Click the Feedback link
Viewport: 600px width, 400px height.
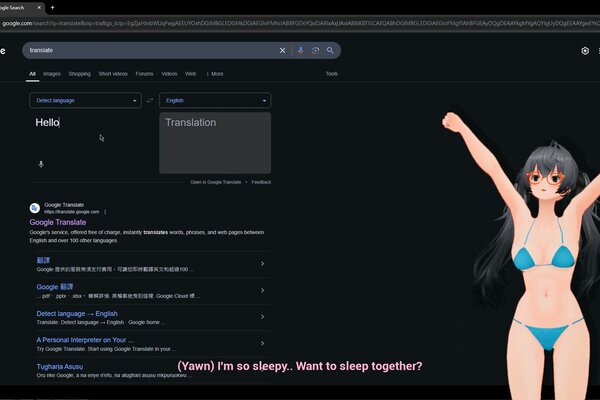(x=261, y=182)
